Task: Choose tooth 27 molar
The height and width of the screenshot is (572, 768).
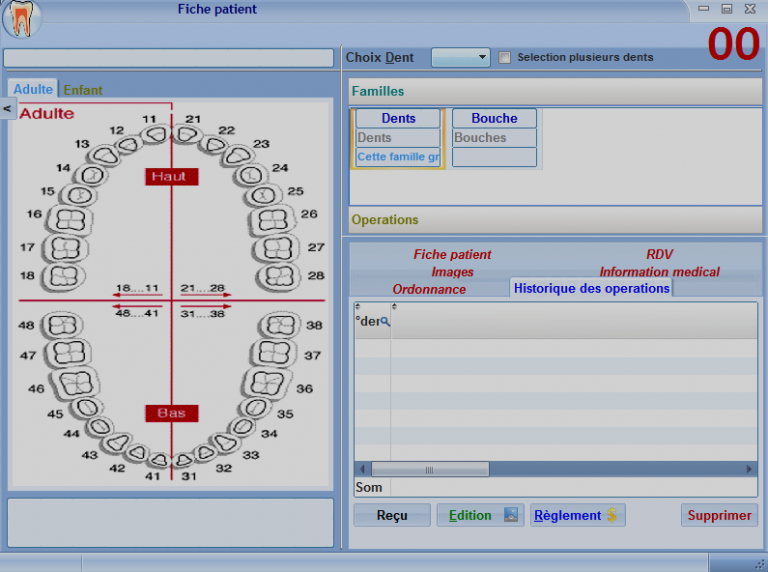Action: point(277,249)
